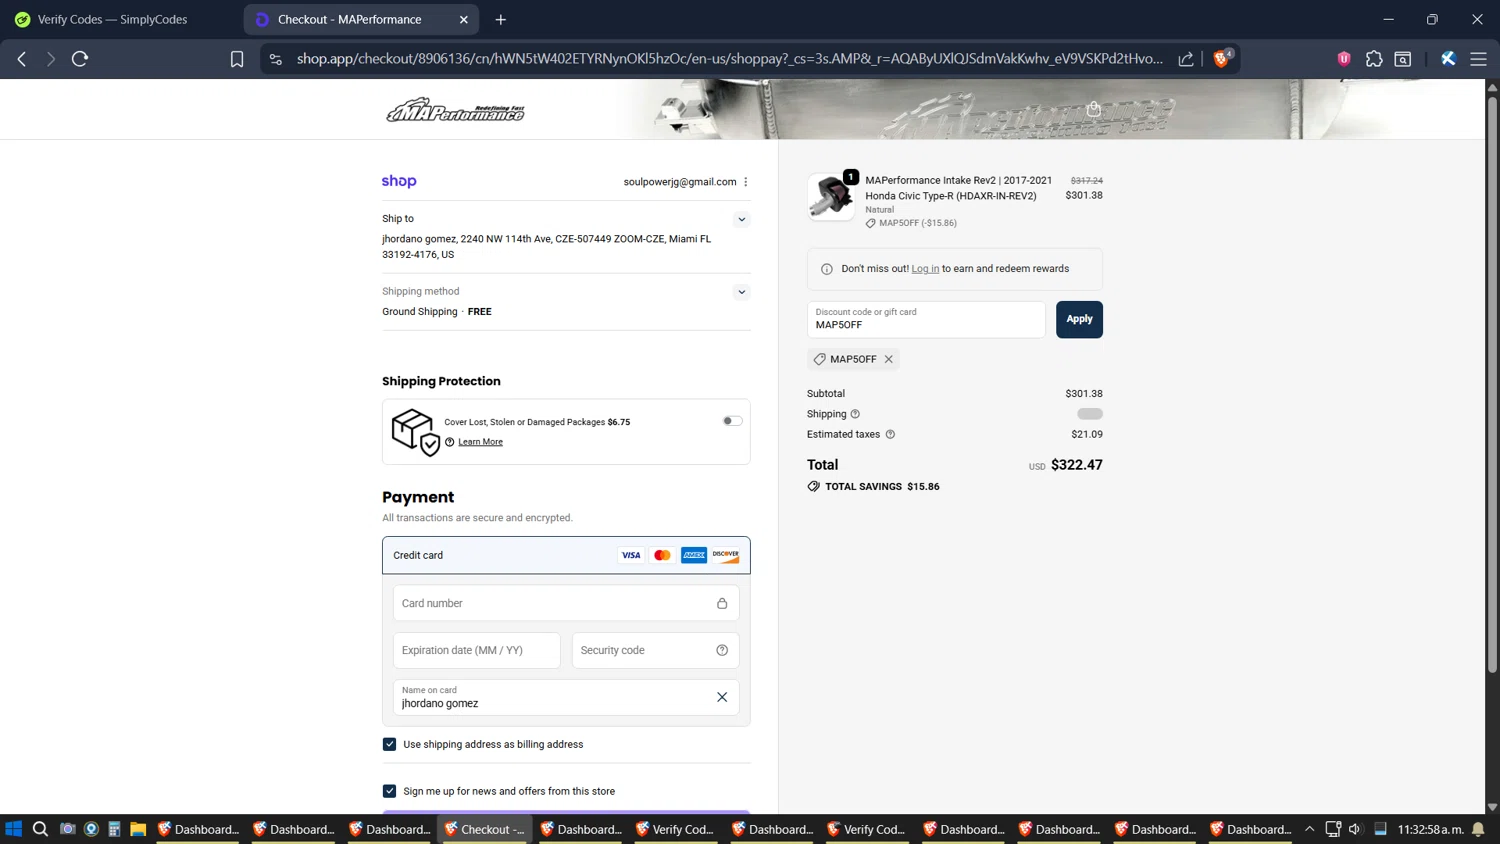Viewport: 1500px width, 844px height.
Task: Open the extensions puzzle icon
Action: [1374, 59]
